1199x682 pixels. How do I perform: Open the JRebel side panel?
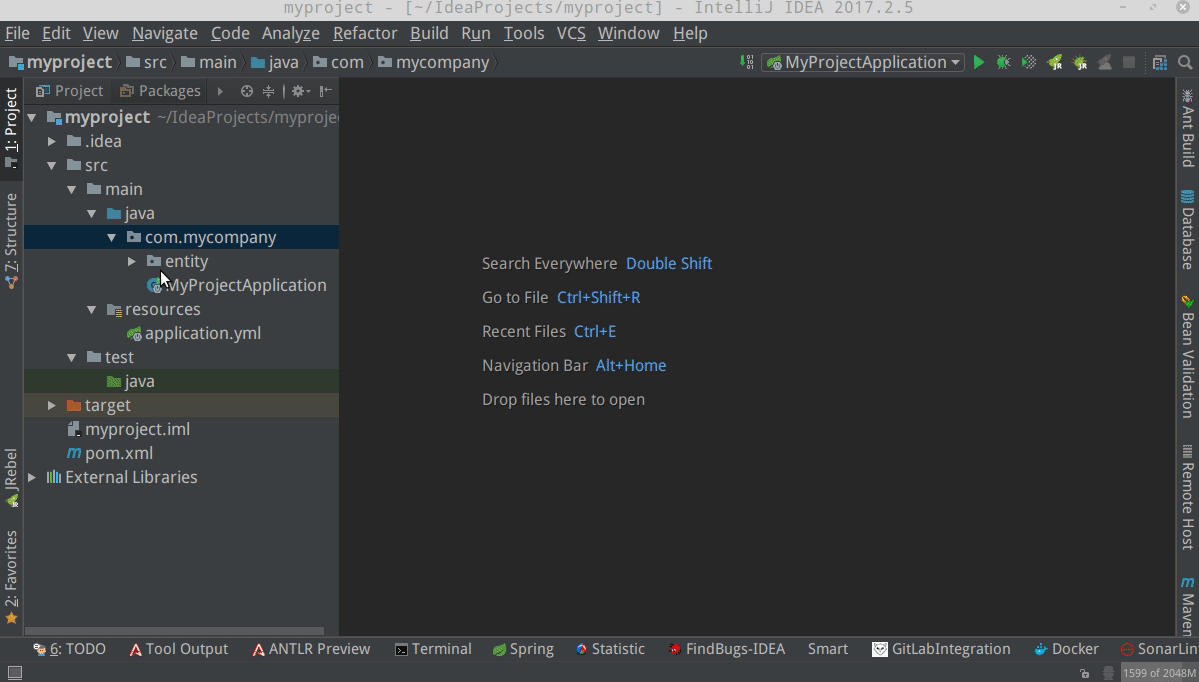(11, 478)
